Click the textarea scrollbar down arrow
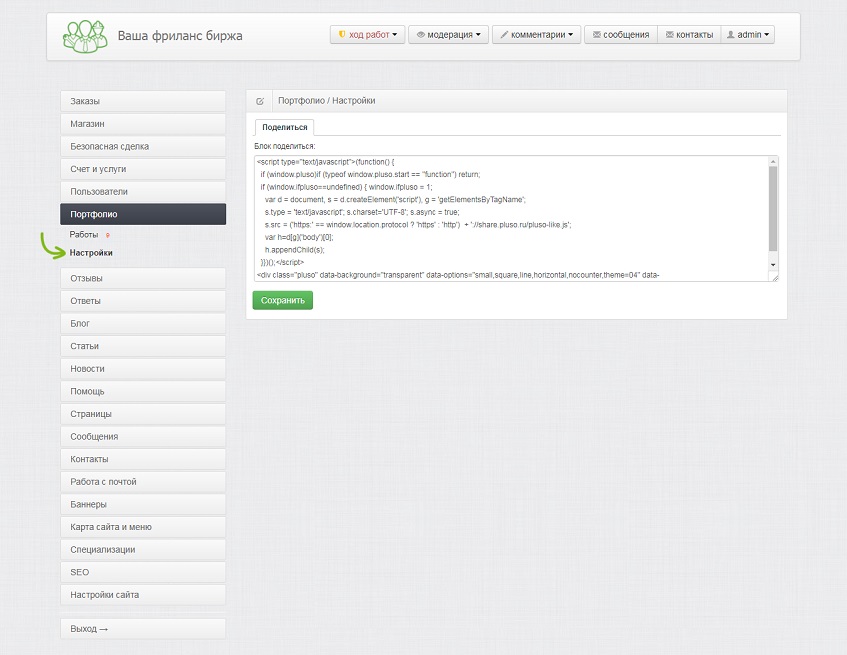Screen dimensions: 847x655 coord(773,265)
